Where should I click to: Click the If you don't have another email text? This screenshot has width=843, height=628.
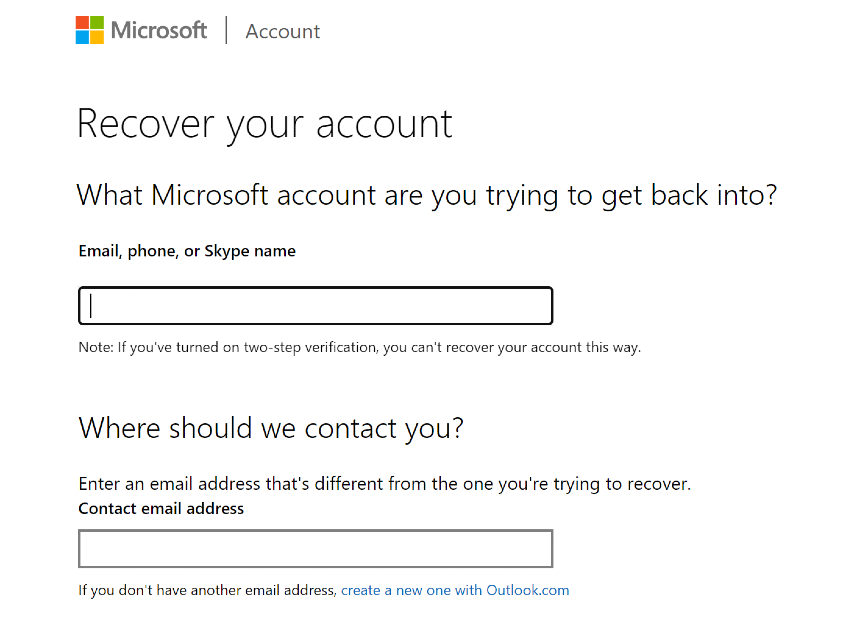tap(208, 590)
